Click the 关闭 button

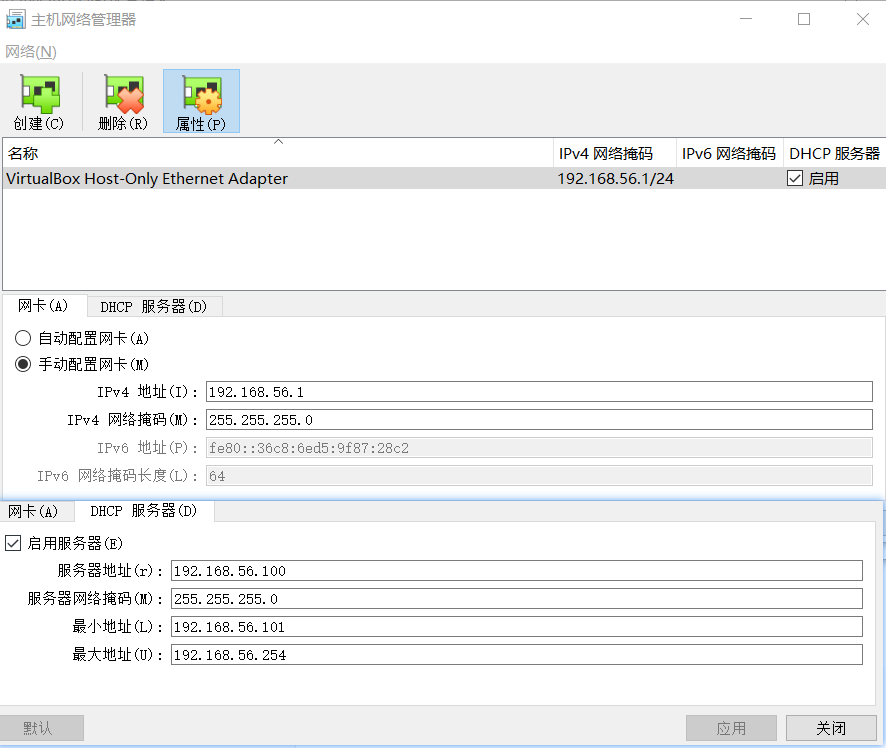pyautogui.click(x=831, y=728)
